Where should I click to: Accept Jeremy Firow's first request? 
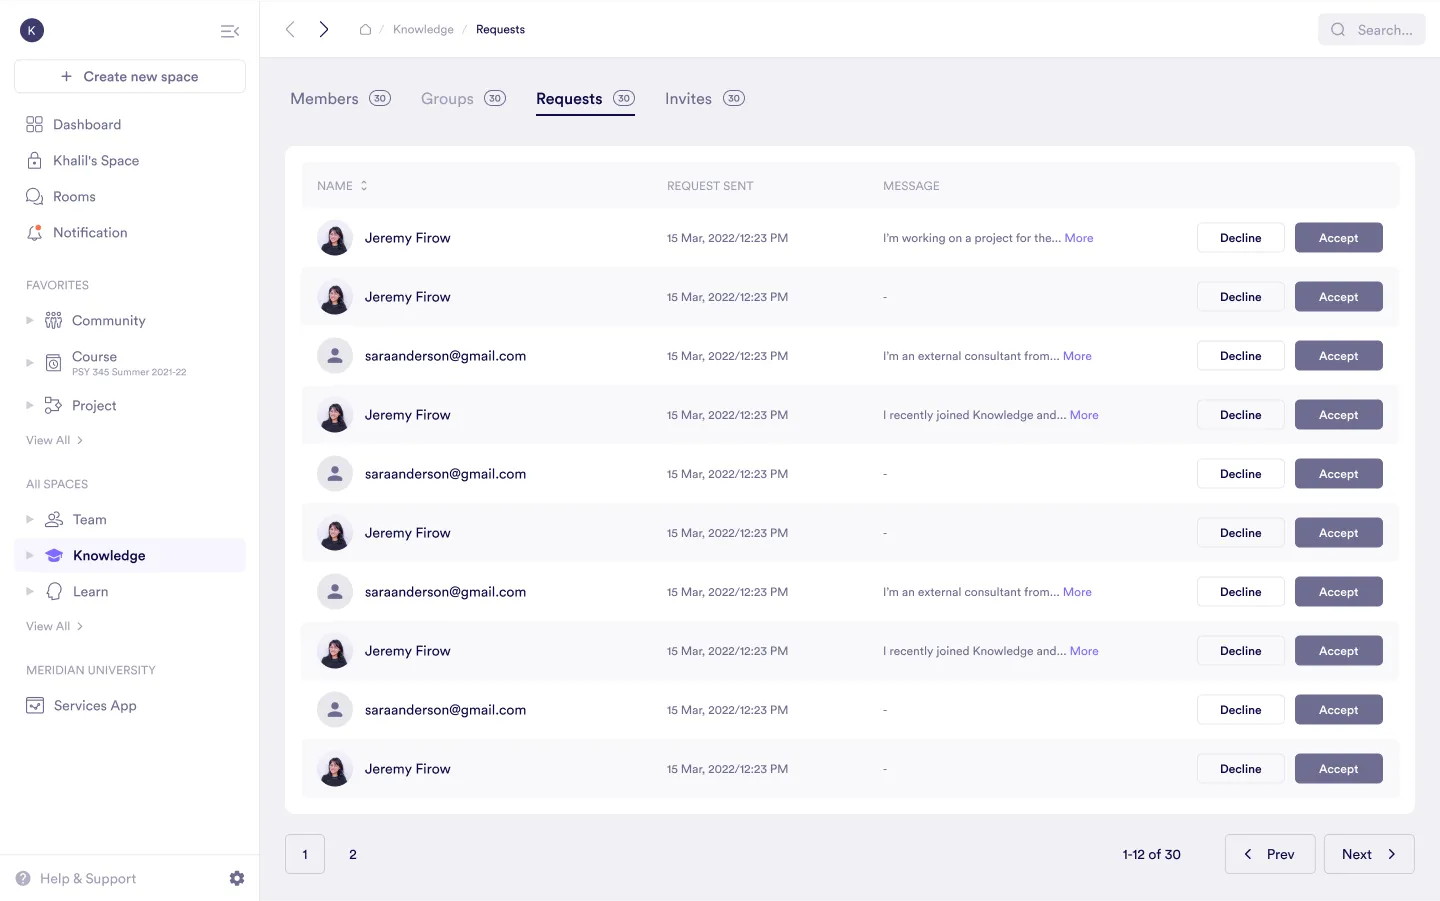coord(1338,237)
